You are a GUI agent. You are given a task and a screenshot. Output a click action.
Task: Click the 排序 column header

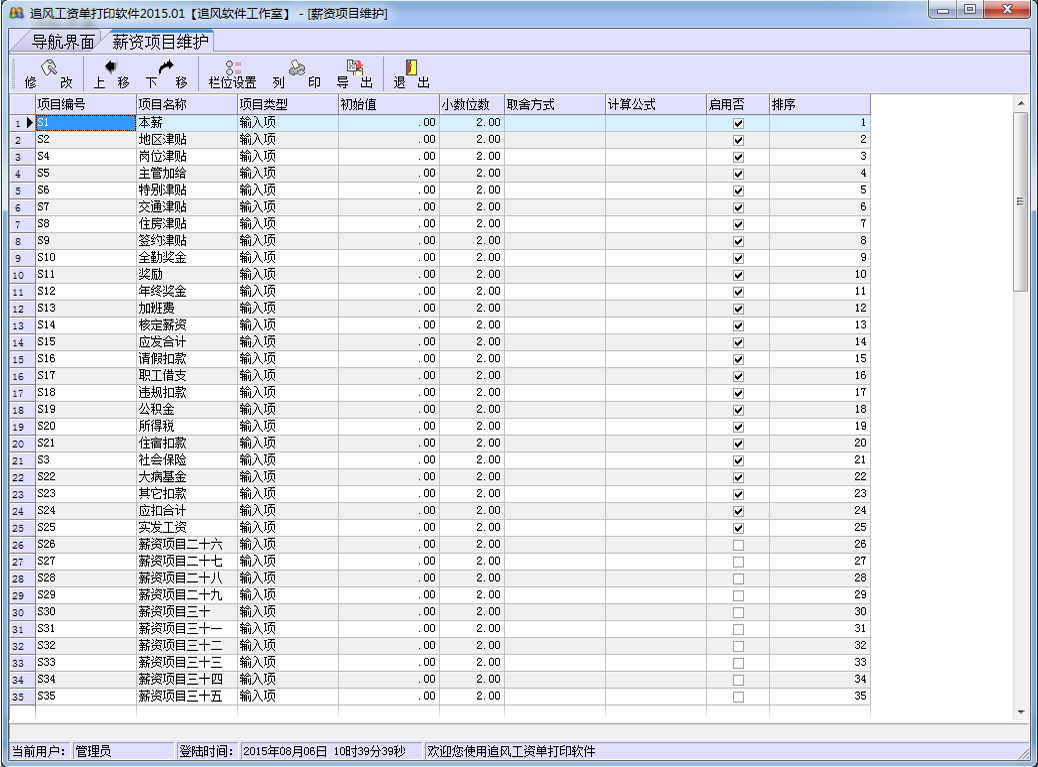[819, 104]
